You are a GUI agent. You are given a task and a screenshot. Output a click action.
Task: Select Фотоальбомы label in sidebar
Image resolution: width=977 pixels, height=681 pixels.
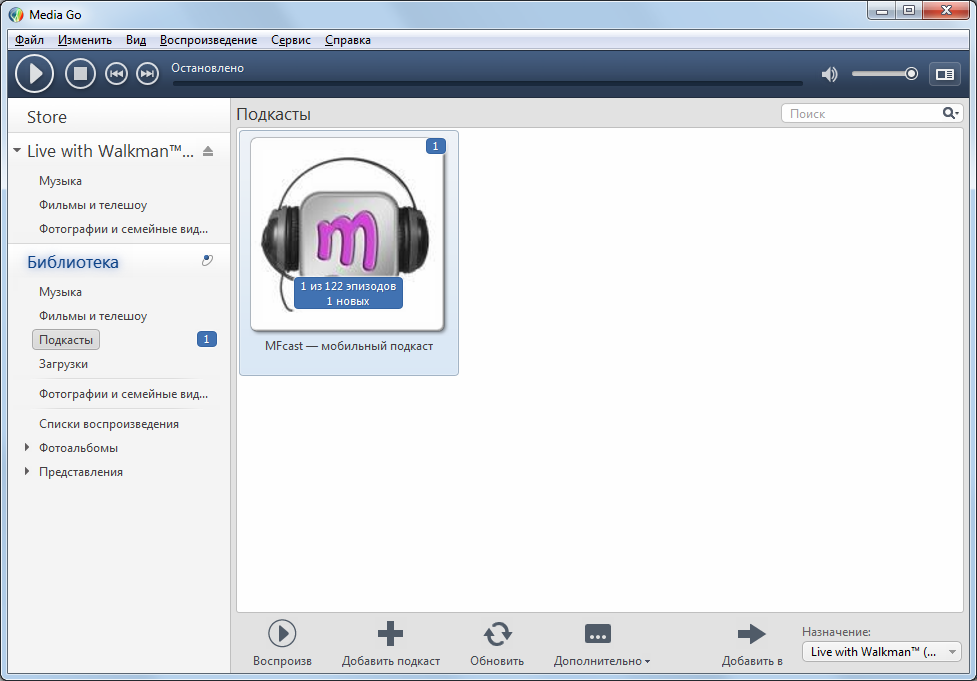(79, 448)
